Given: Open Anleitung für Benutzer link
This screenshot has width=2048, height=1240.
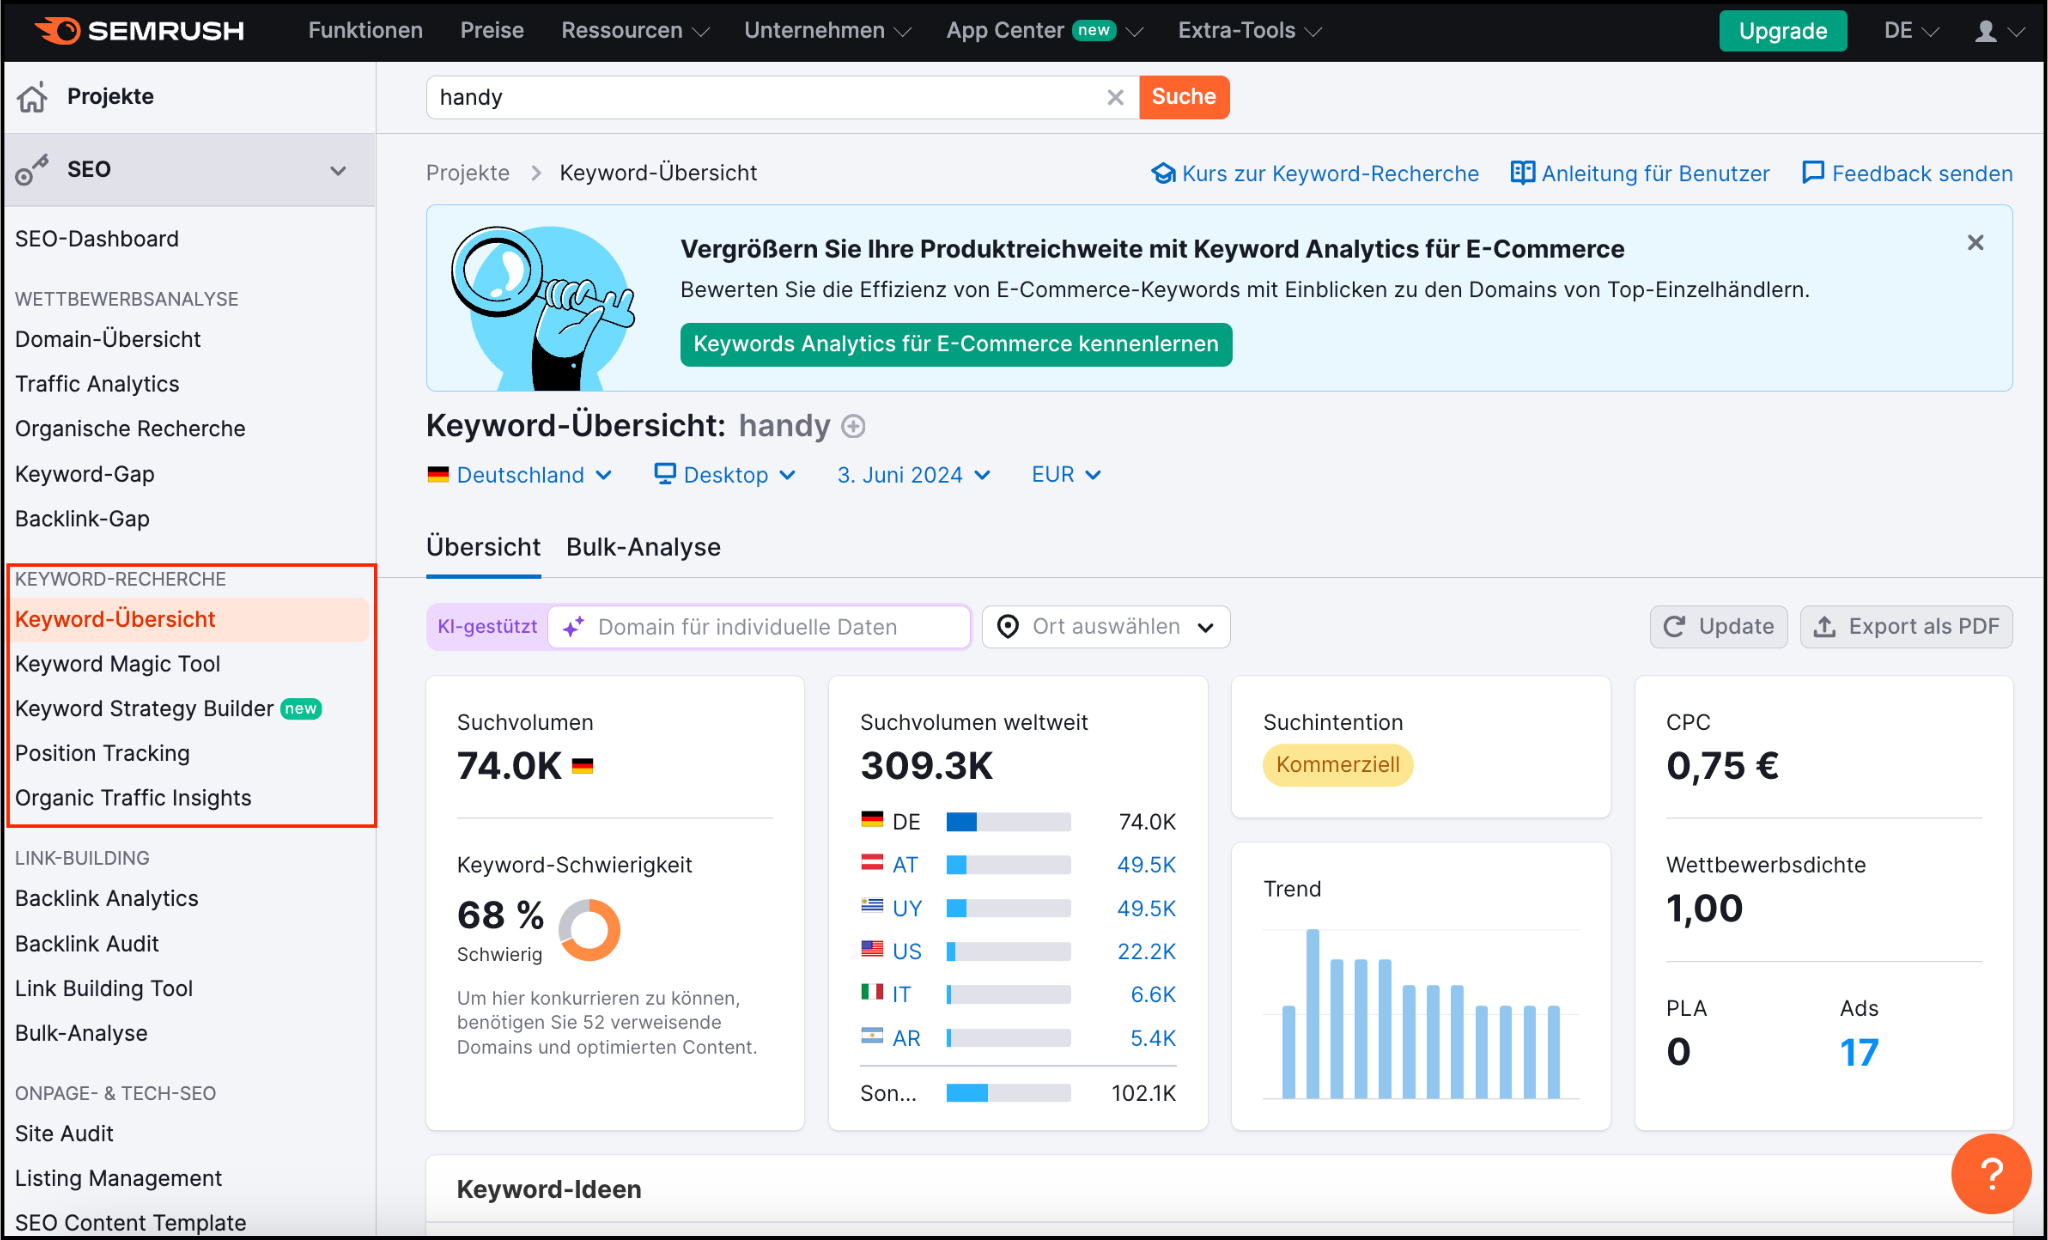Looking at the screenshot, I should (1640, 174).
